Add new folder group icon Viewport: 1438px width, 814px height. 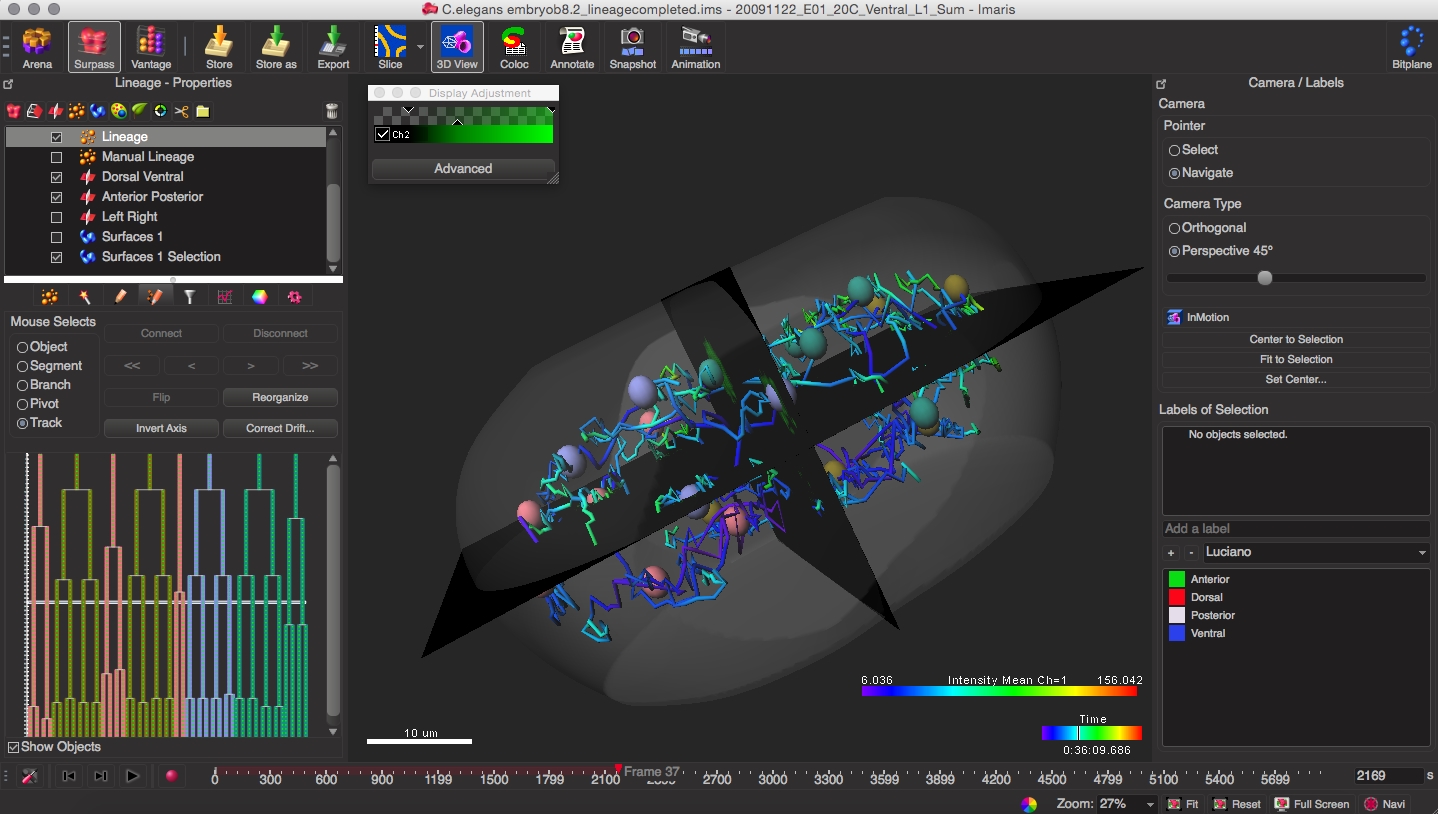tap(202, 111)
